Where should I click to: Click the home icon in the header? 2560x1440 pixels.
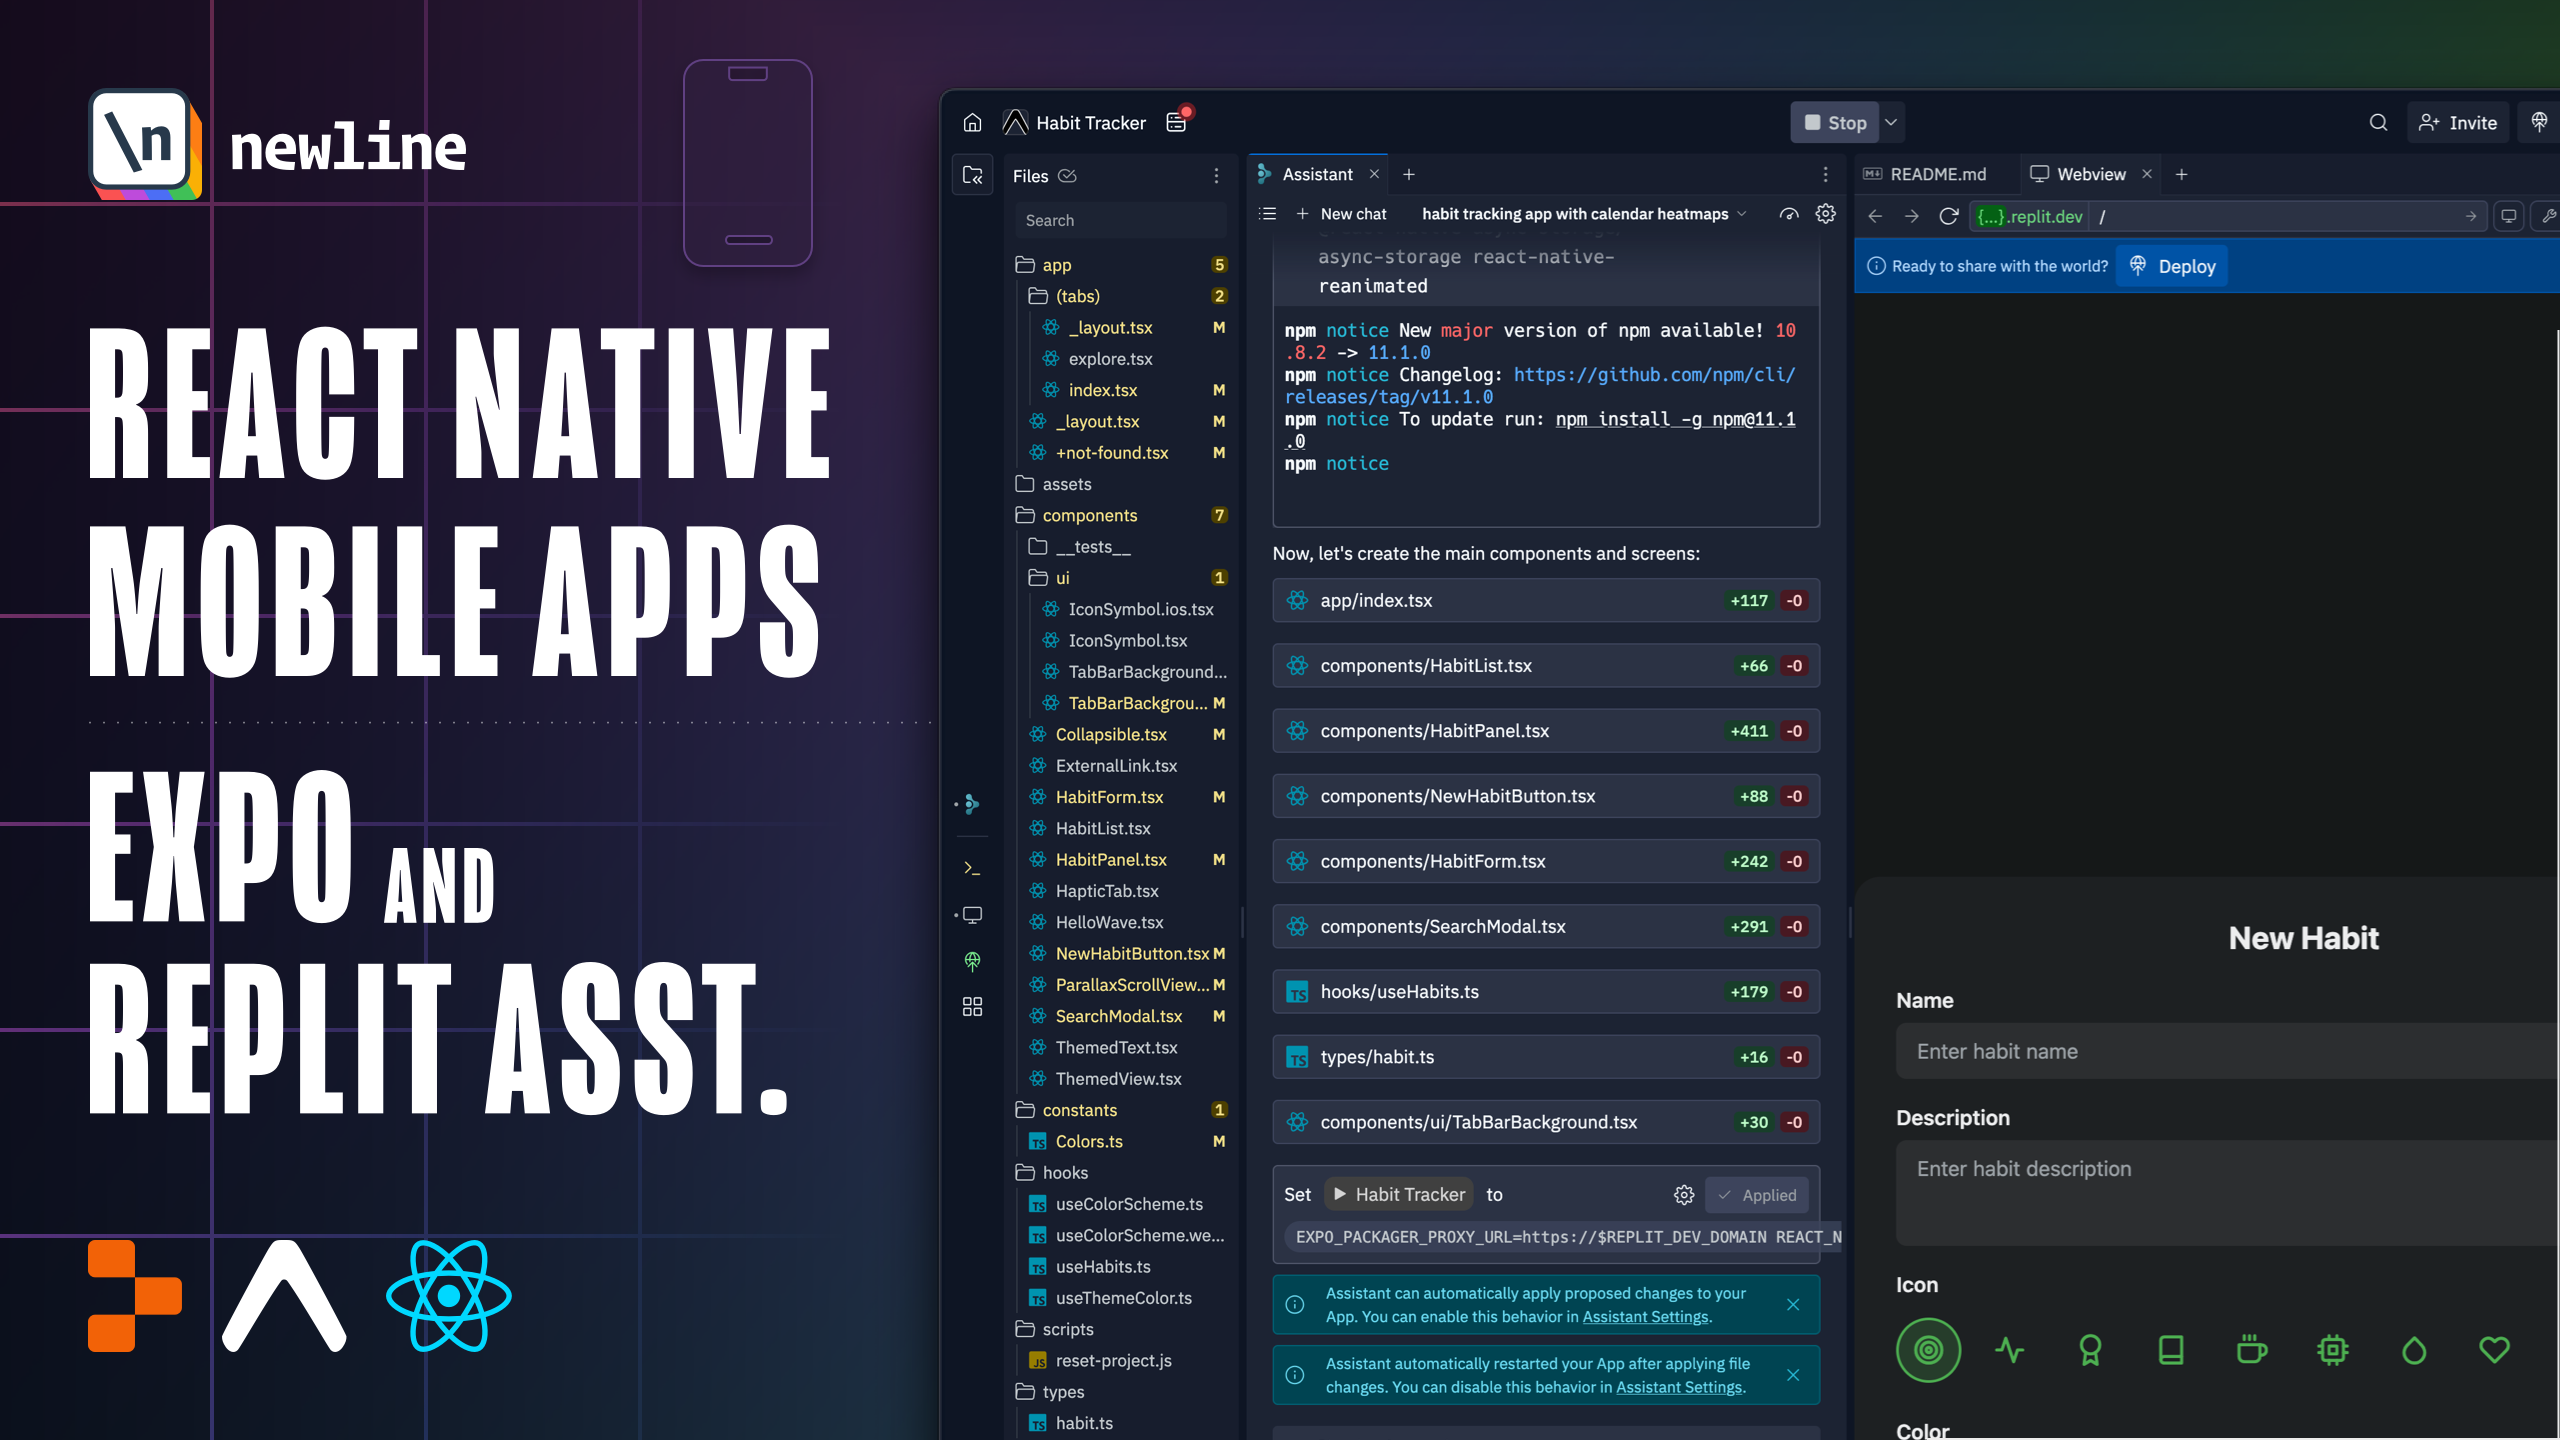coord(972,122)
